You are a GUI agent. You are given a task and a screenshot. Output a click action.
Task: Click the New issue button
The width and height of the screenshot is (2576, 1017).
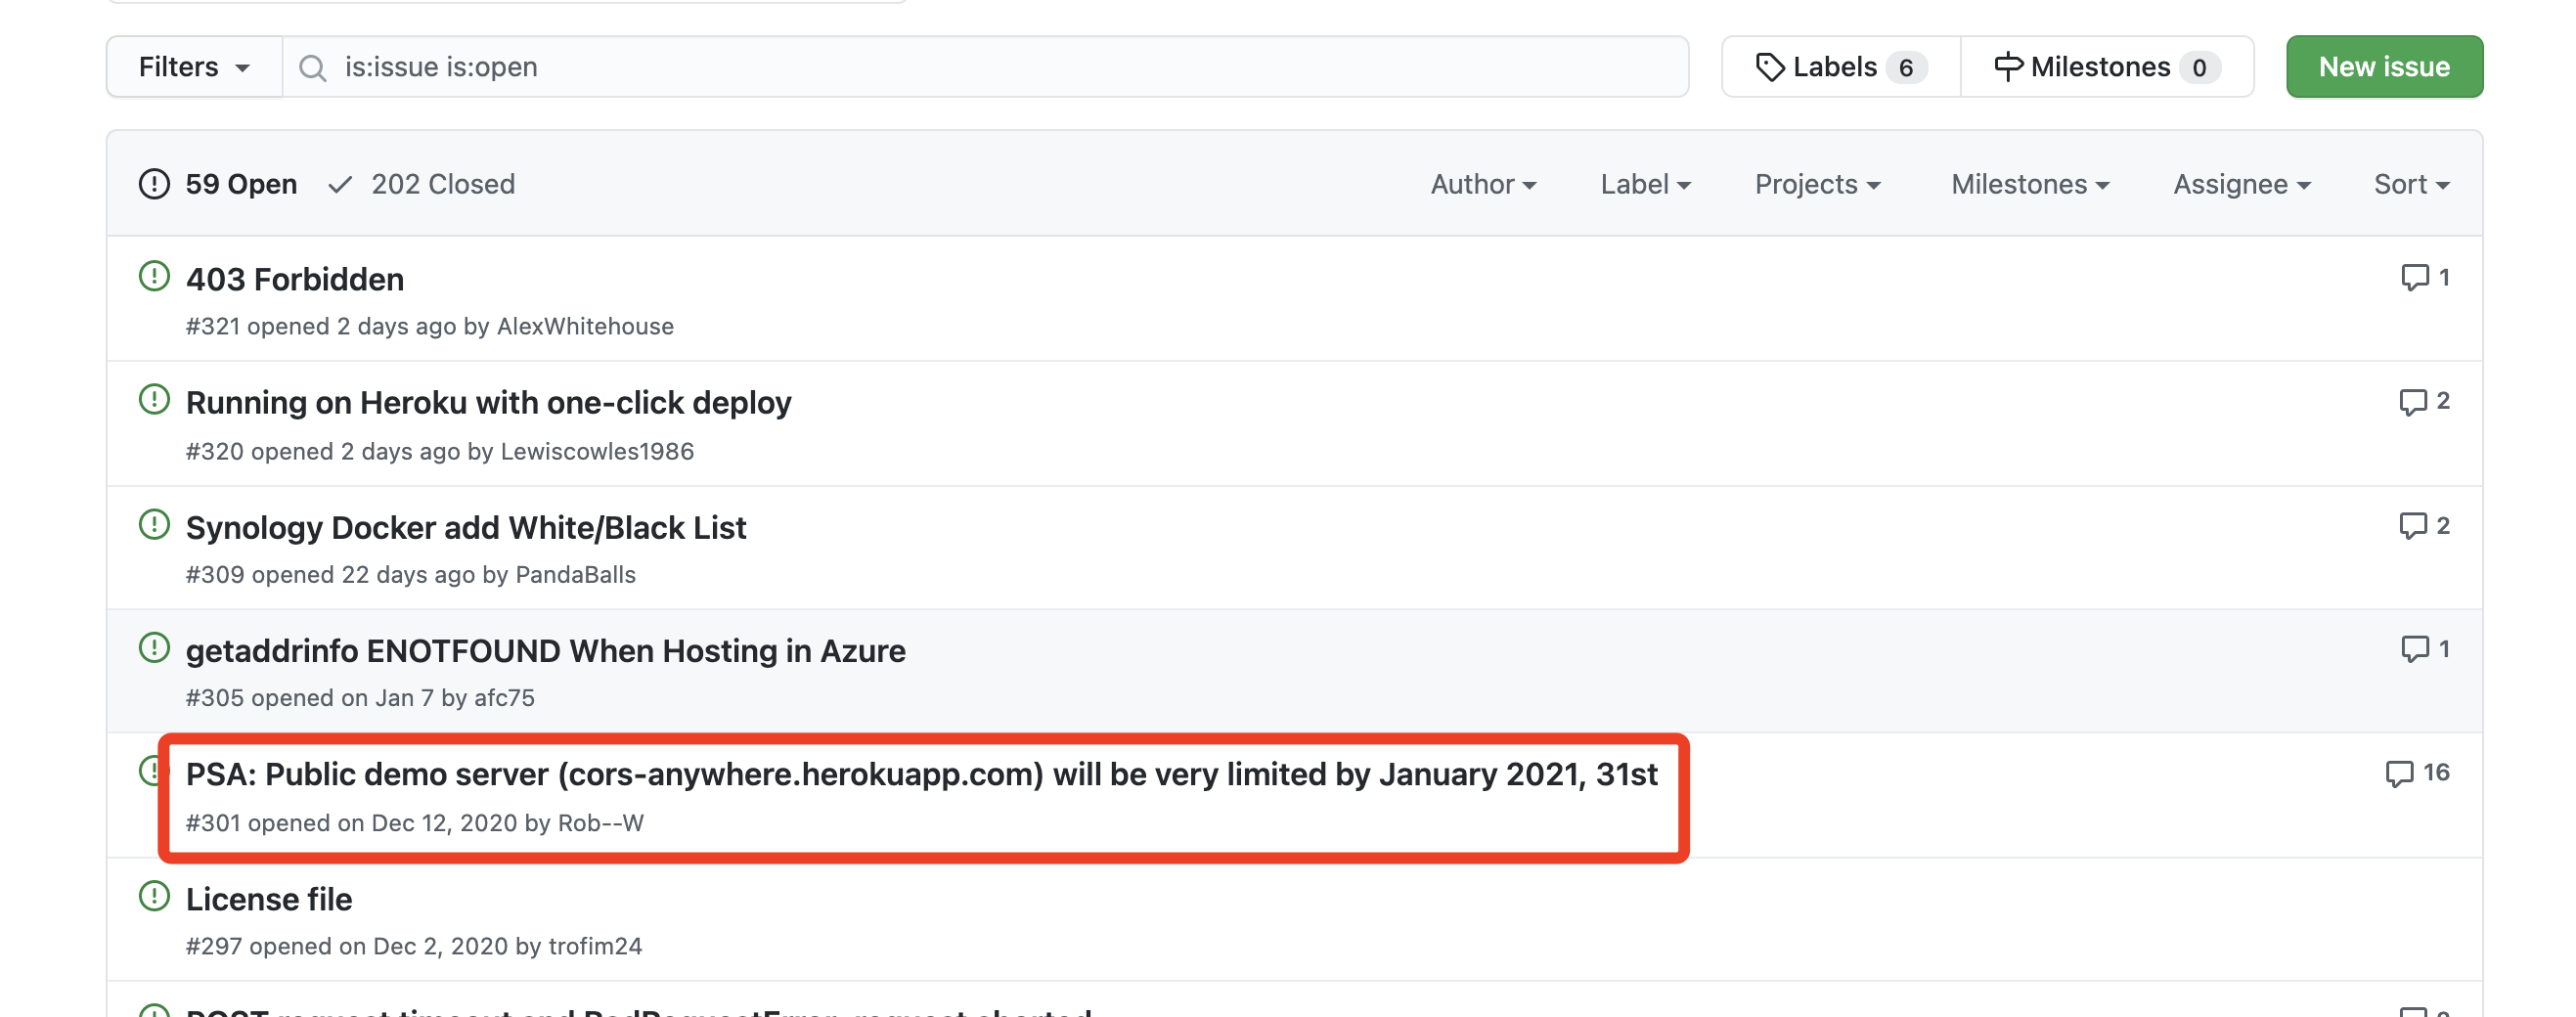[x=2384, y=67]
